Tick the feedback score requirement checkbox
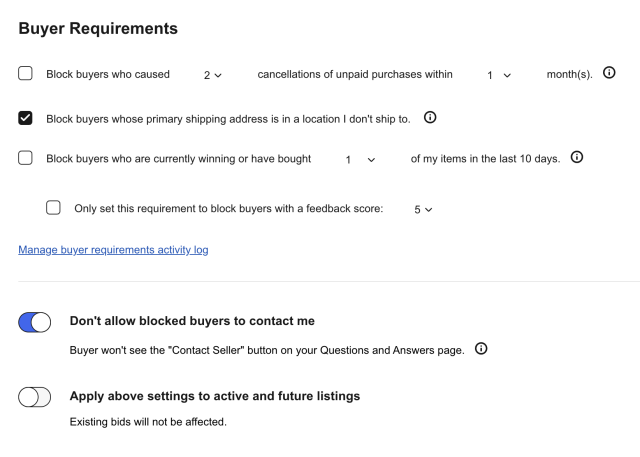Screen dimensions: 640x457 click(54, 208)
